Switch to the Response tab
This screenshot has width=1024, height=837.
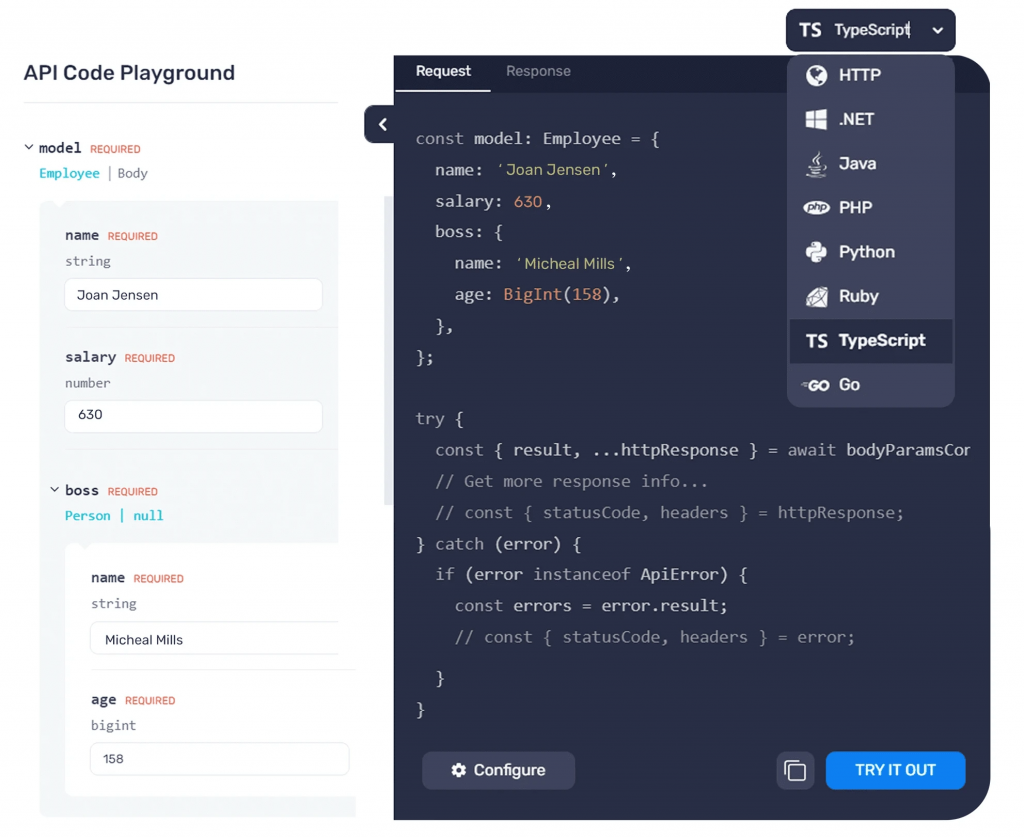coord(538,71)
